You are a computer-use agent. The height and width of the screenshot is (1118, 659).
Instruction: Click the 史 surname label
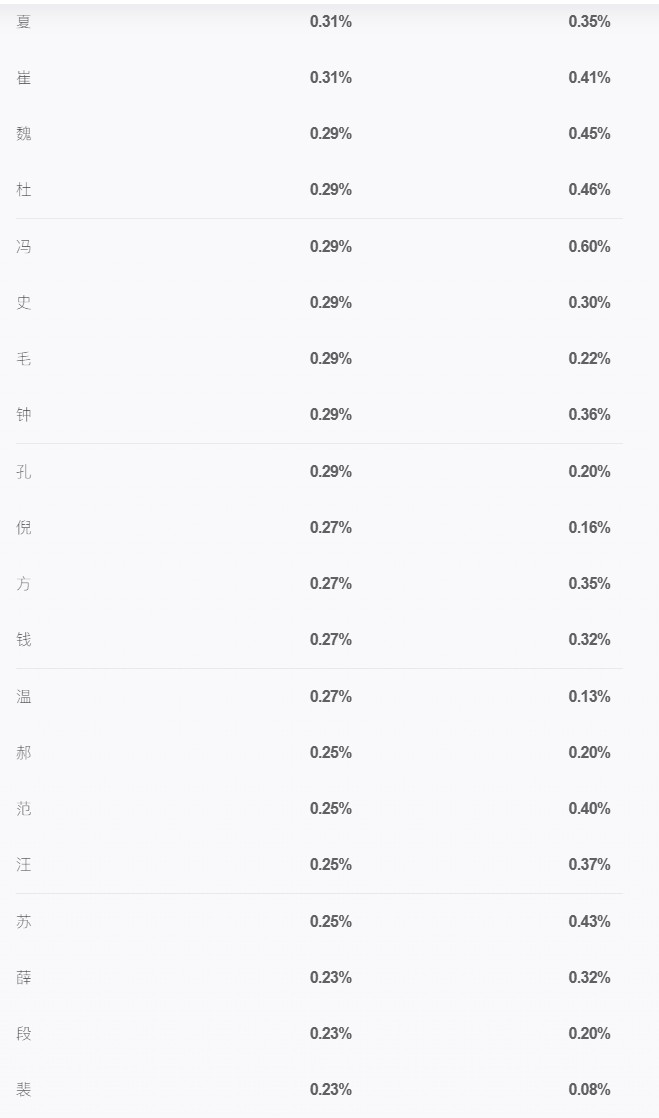coord(24,302)
